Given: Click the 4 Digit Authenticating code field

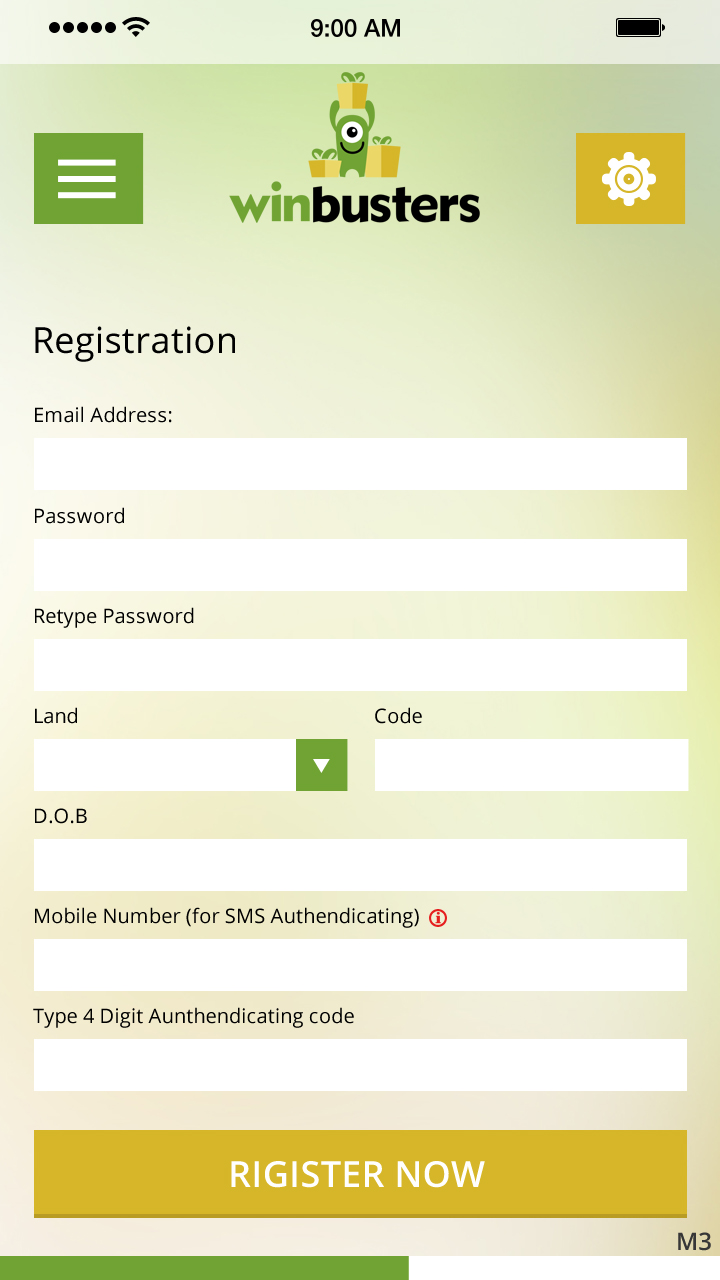Looking at the screenshot, I should click(360, 1065).
